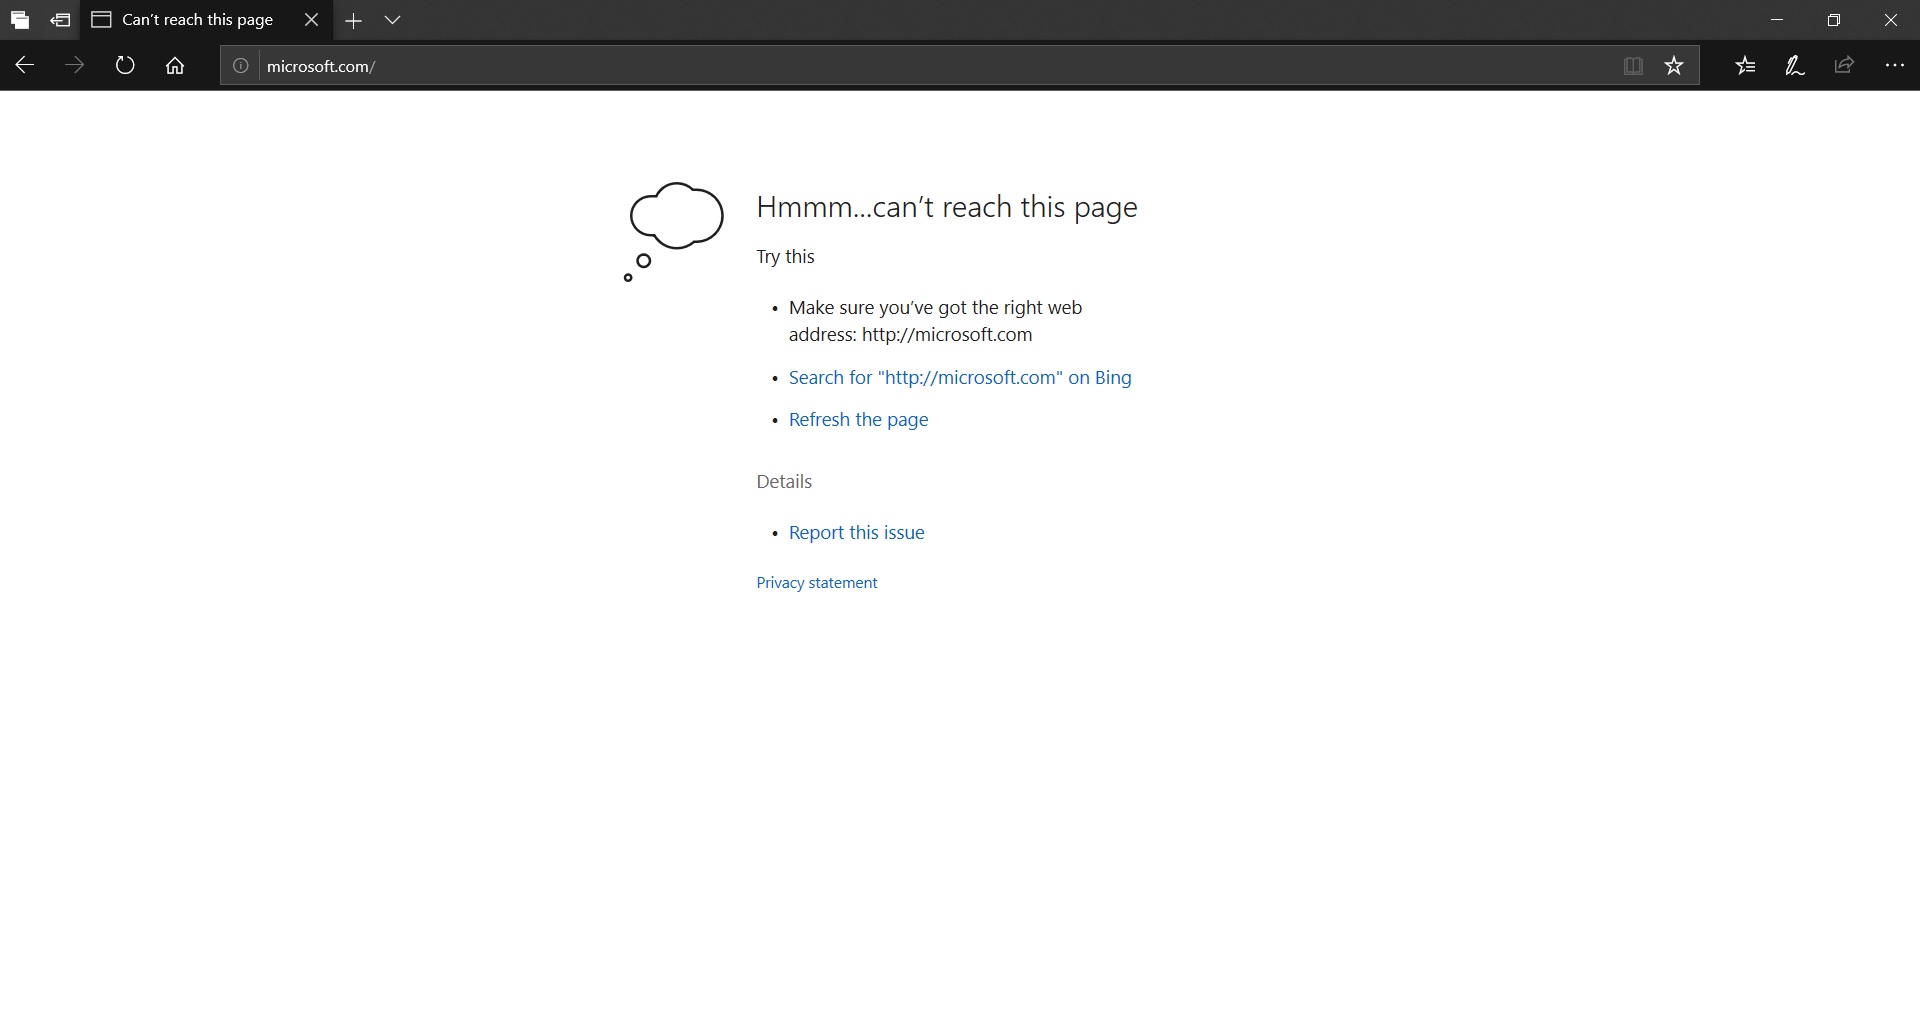Close the "Can't reach this page" tab
Screen dimensions: 1920x1030
[312, 20]
